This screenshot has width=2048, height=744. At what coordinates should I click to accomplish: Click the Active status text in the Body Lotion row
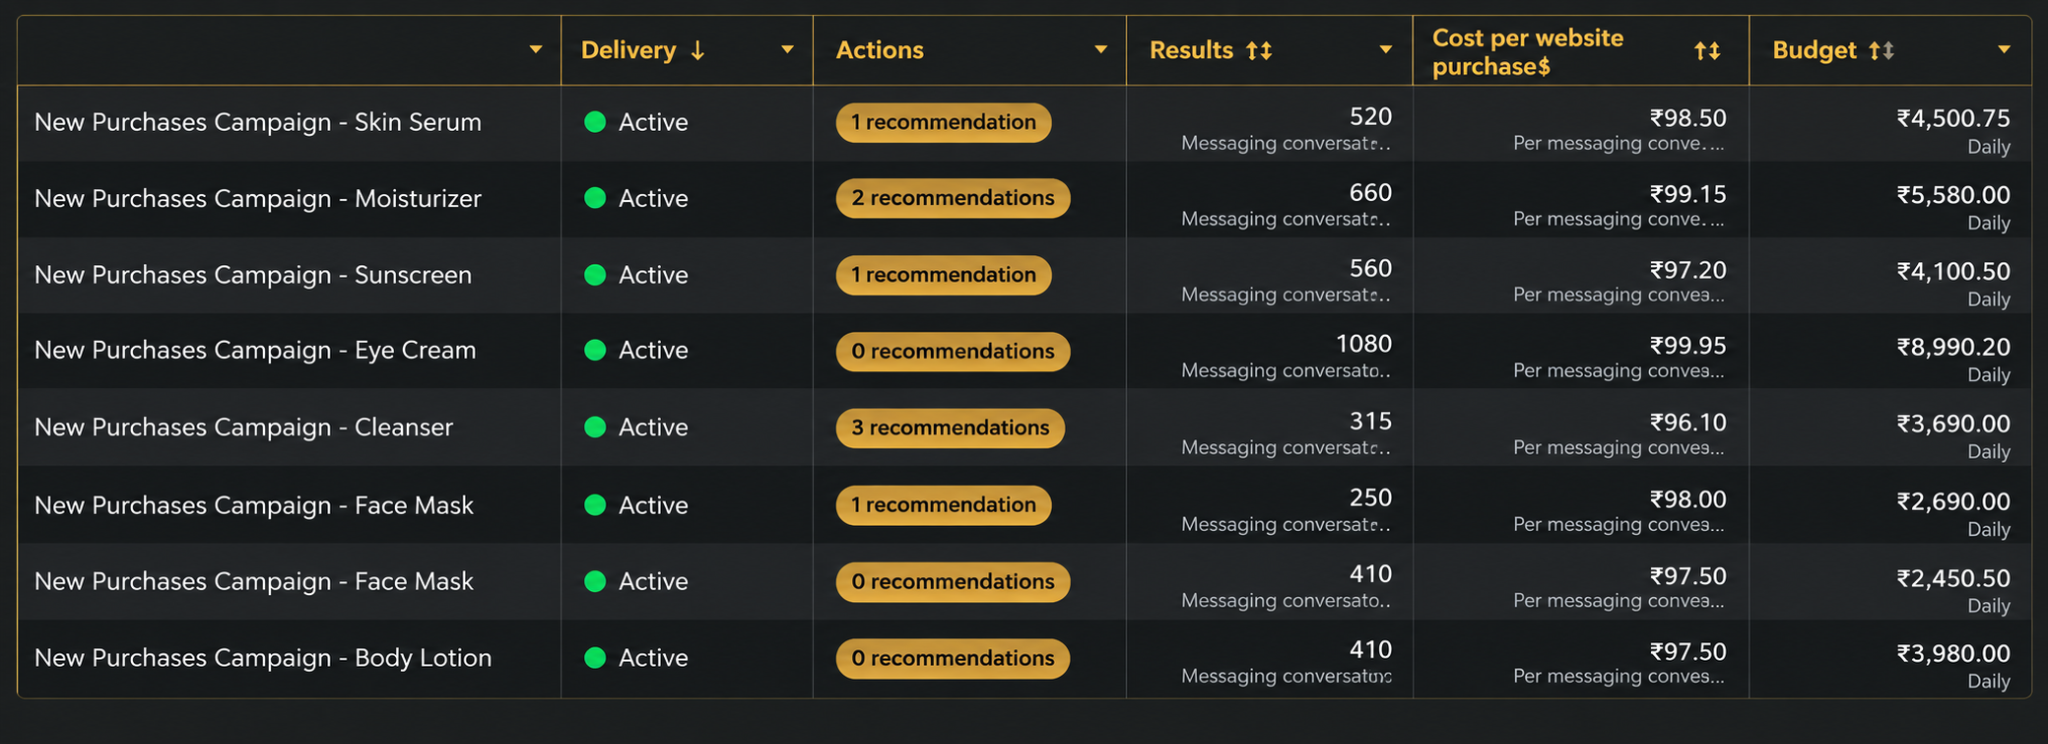653,658
